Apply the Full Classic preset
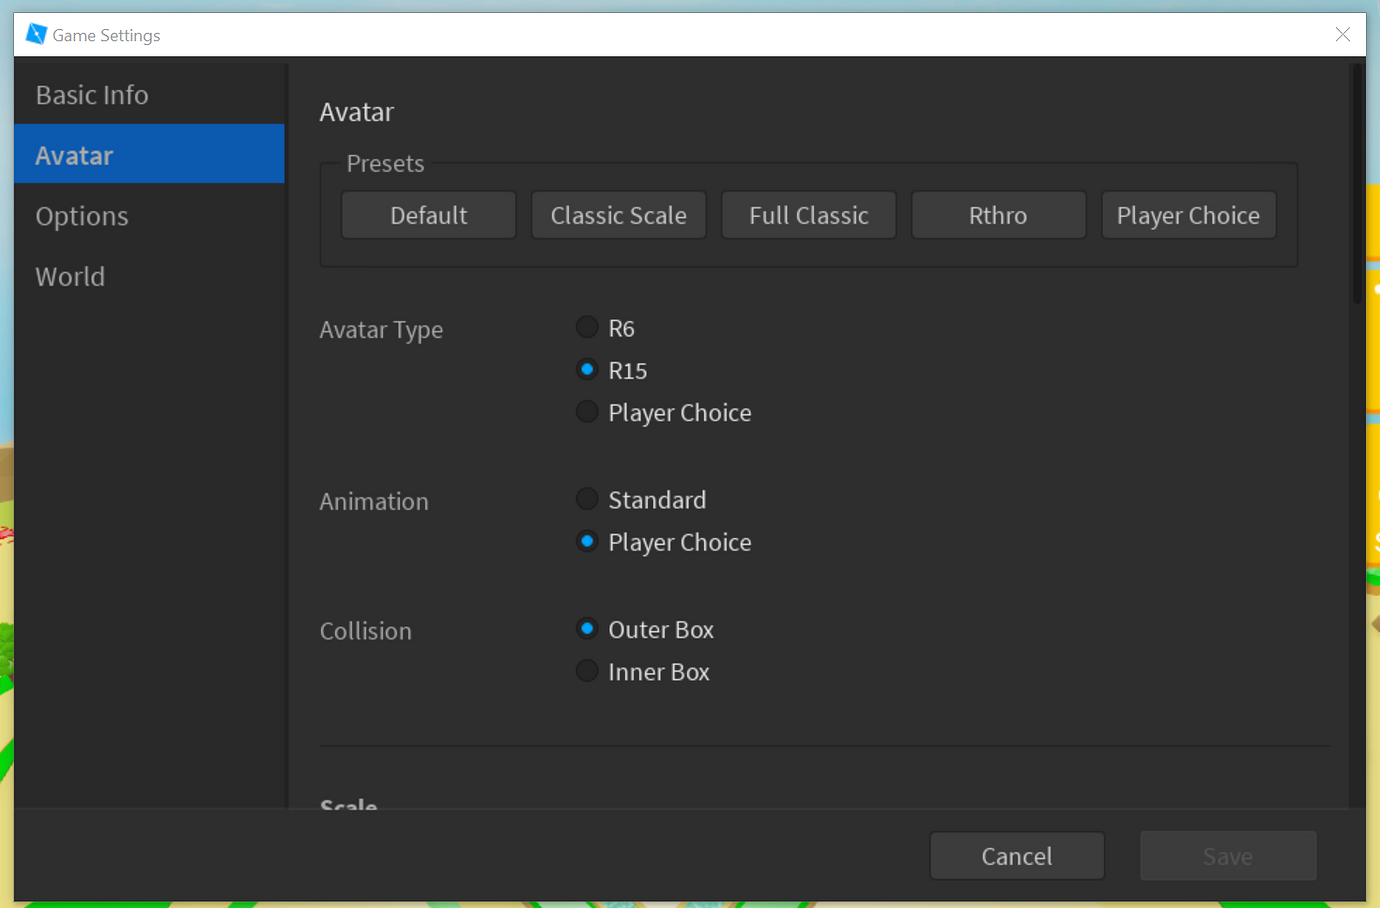This screenshot has height=908, width=1380. (808, 214)
